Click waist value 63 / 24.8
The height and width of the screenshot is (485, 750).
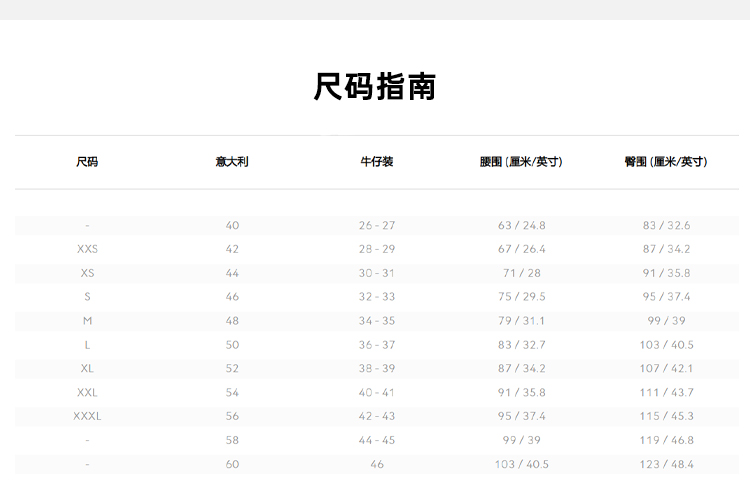[x=521, y=225]
